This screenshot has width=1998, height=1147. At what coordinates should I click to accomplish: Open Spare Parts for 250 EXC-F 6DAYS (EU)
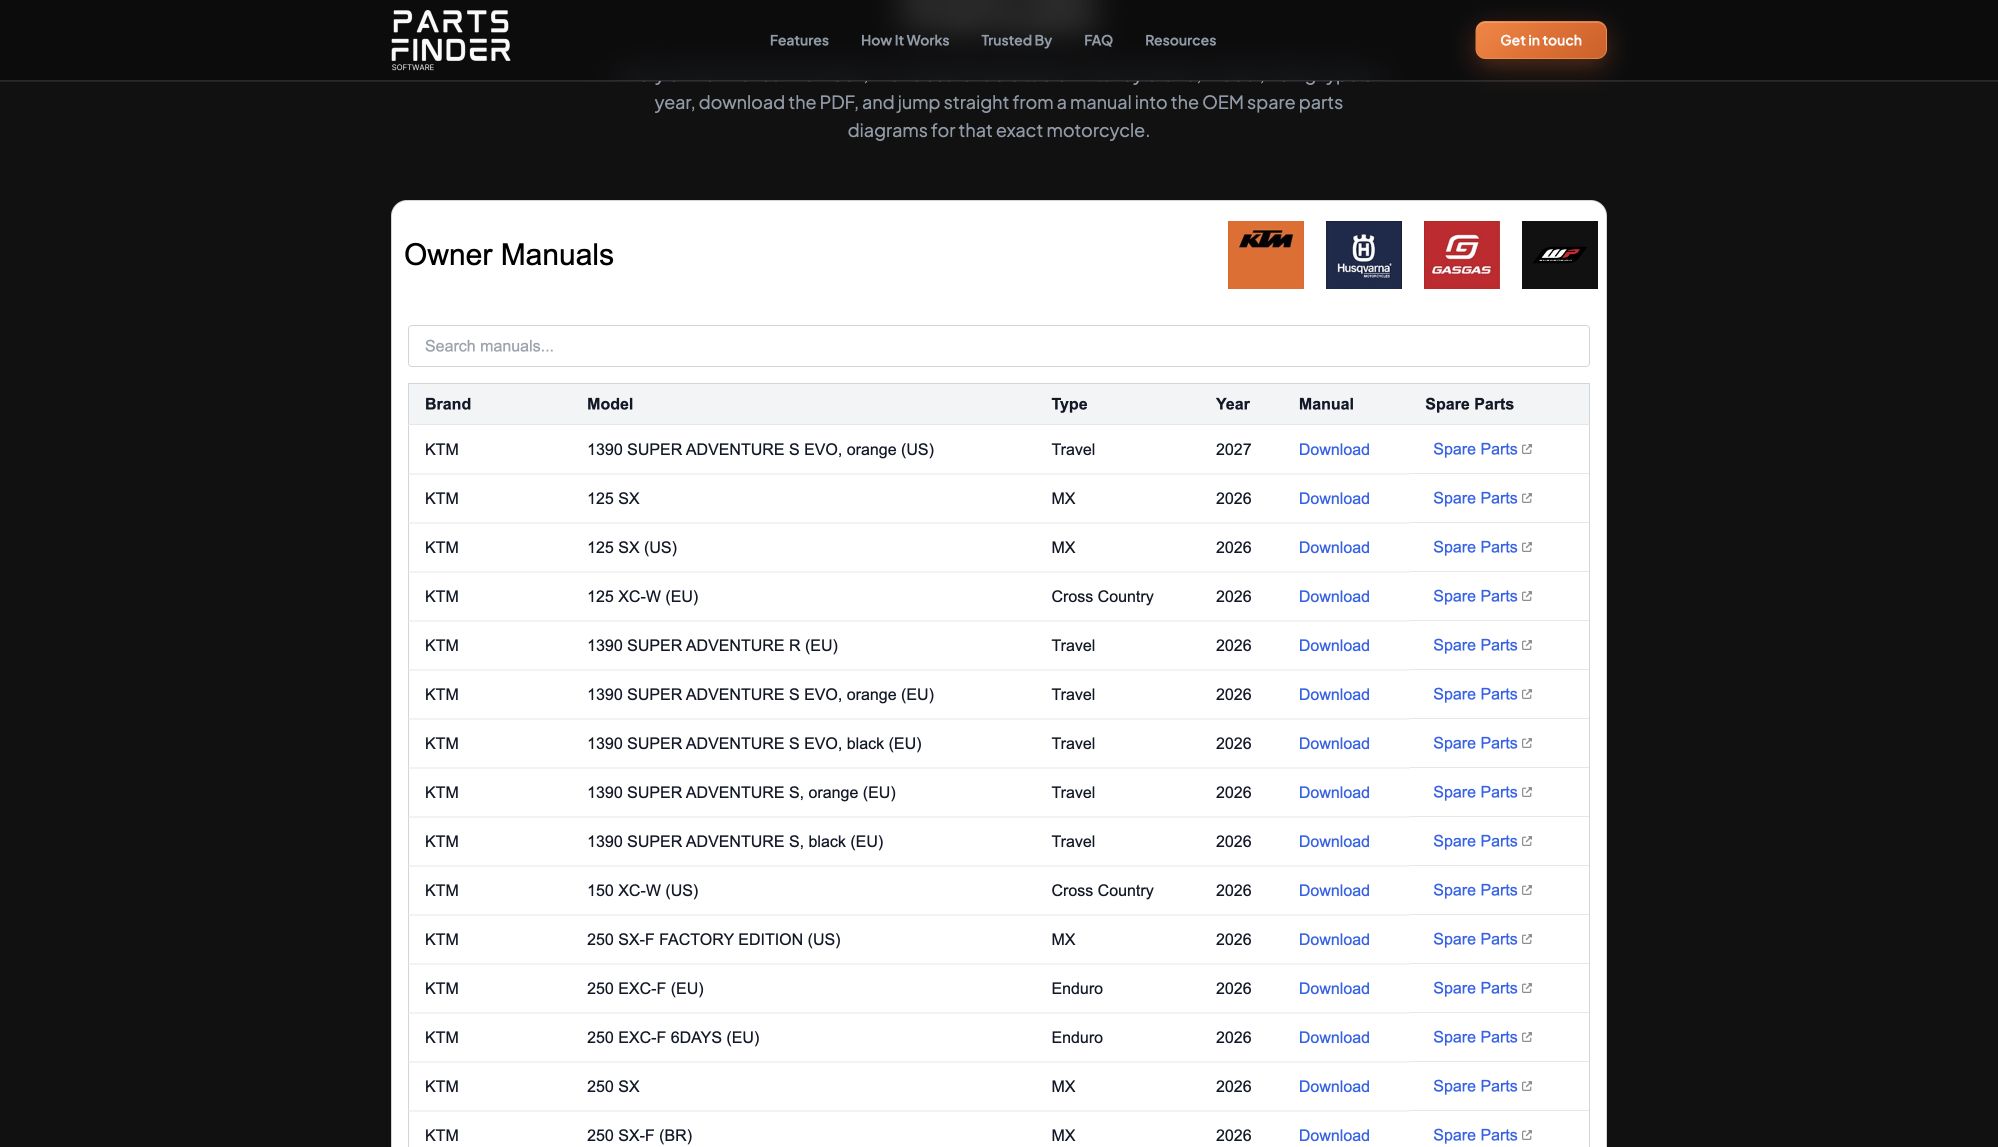[x=1482, y=1038]
